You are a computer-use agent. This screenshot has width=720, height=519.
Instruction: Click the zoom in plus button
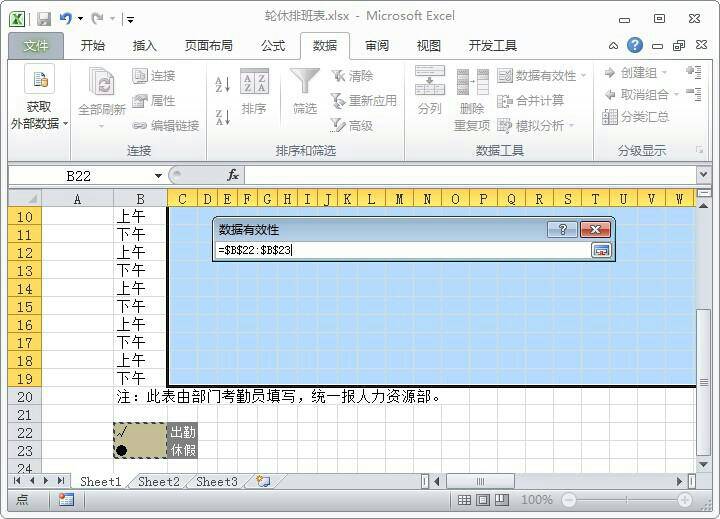pyautogui.click(x=685, y=500)
